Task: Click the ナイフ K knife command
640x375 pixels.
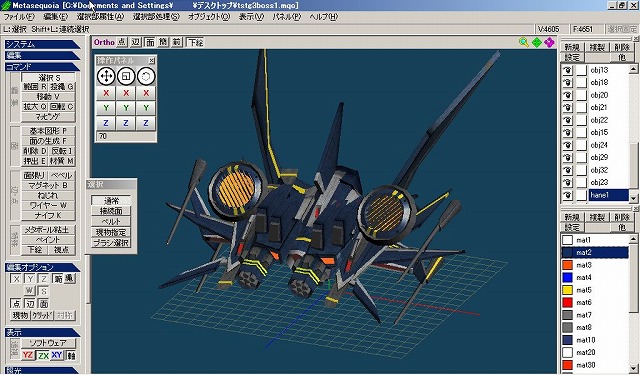Action: [x=48, y=215]
